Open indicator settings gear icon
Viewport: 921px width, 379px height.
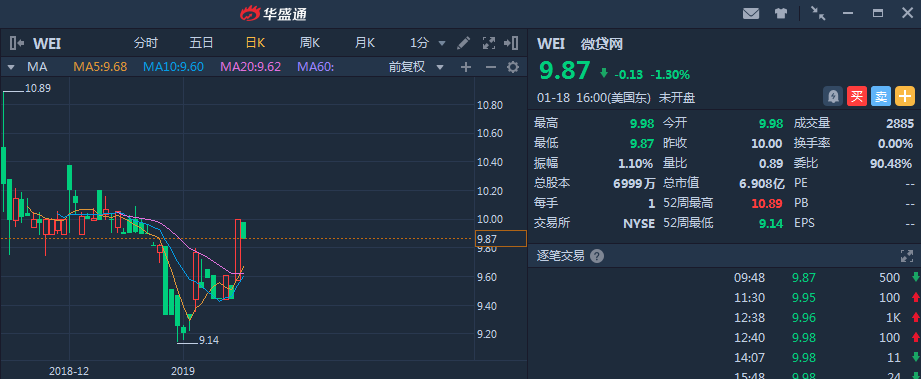(x=513, y=67)
